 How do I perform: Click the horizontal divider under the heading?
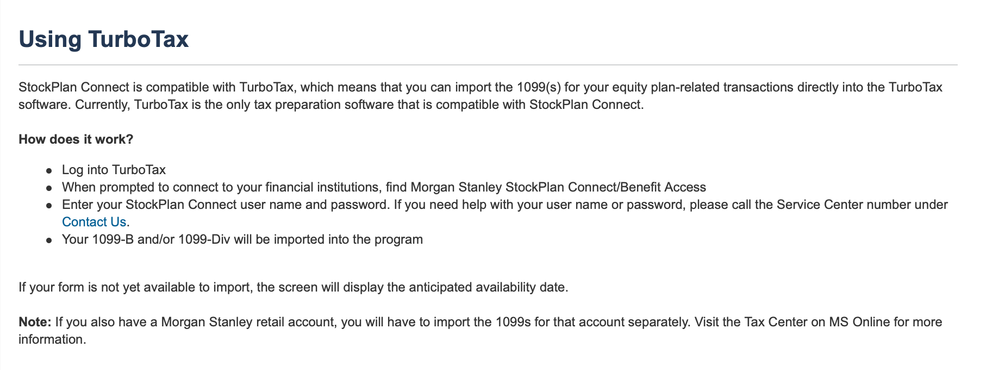coord(488,65)
